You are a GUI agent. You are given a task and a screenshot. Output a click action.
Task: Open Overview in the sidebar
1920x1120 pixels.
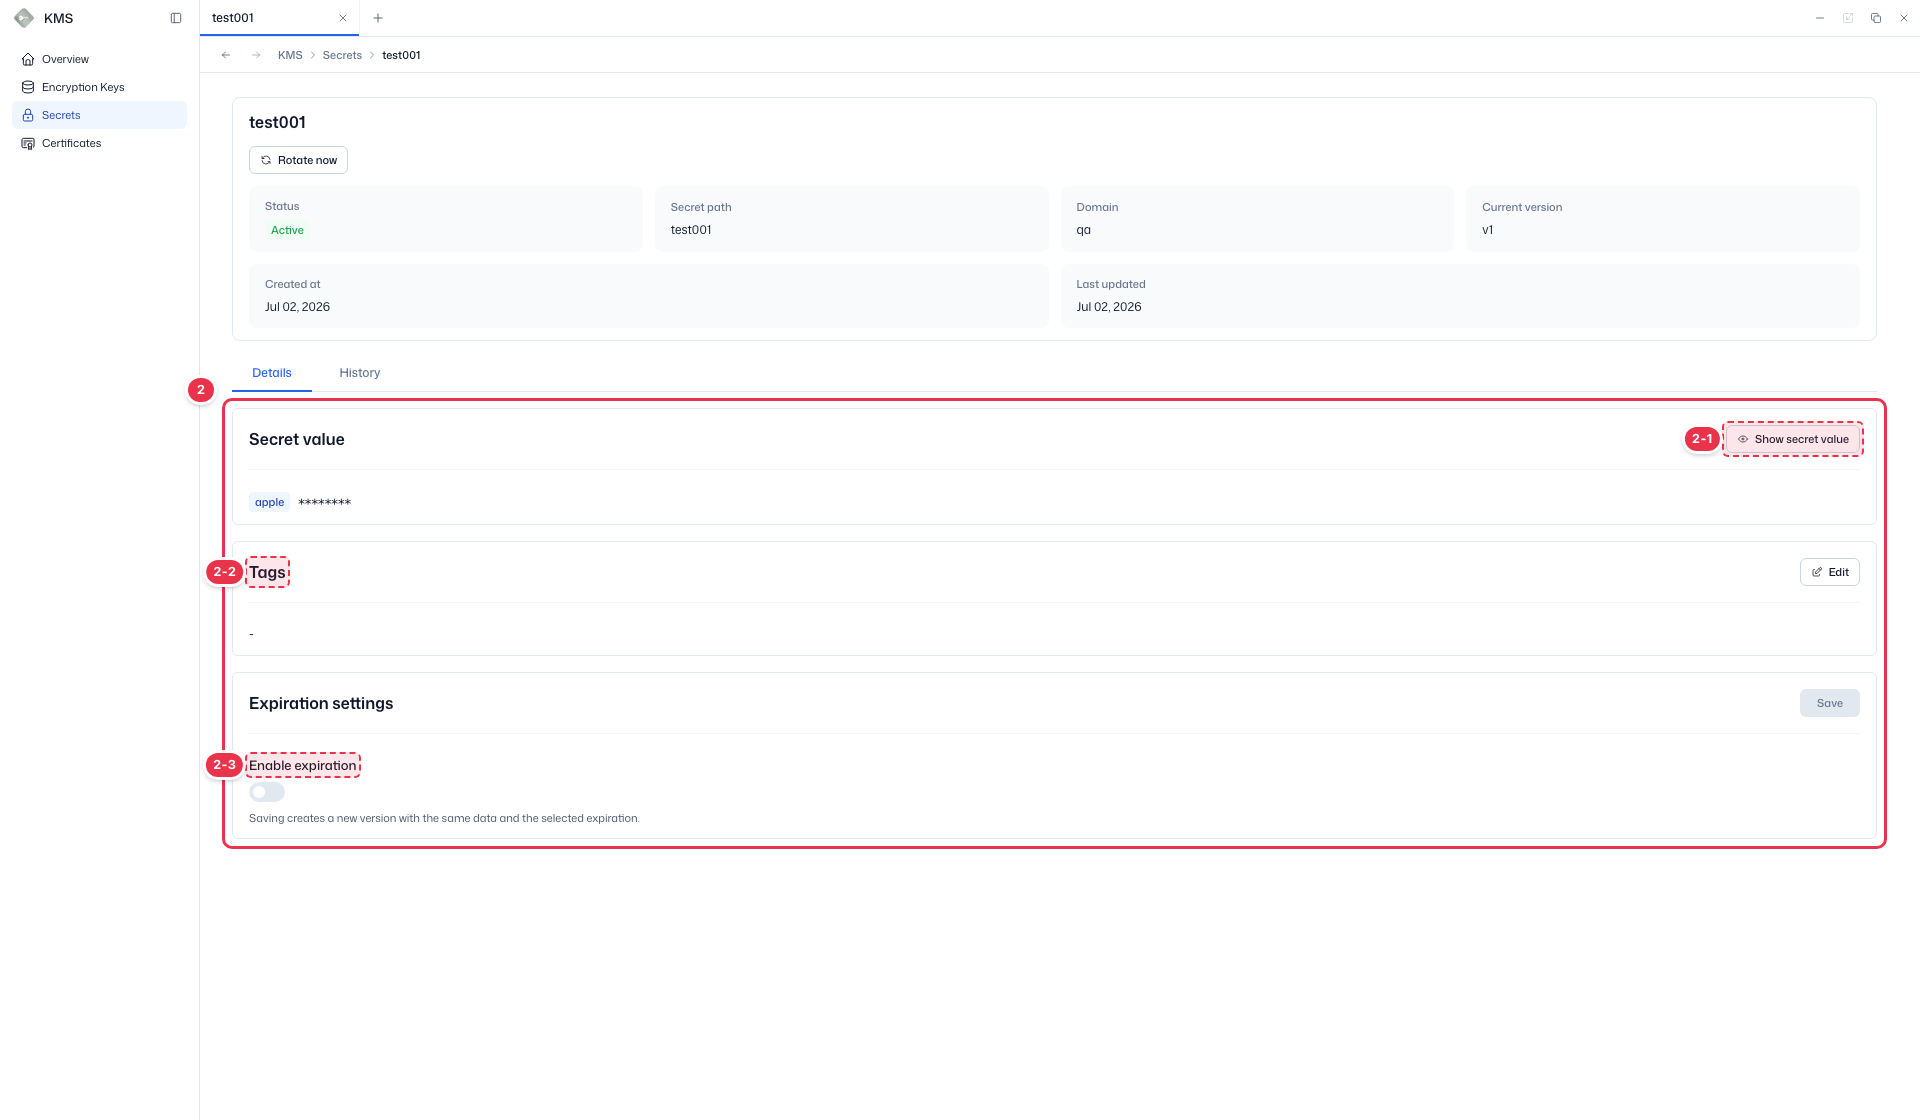click(99, 59)
